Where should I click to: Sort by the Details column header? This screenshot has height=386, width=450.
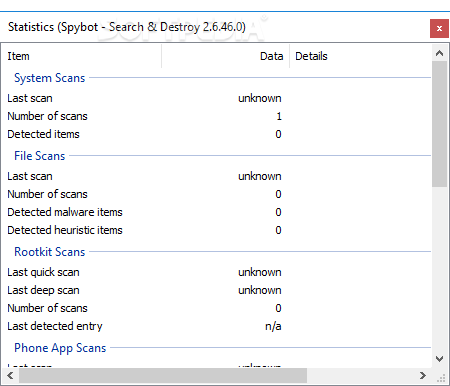[360, 56]
